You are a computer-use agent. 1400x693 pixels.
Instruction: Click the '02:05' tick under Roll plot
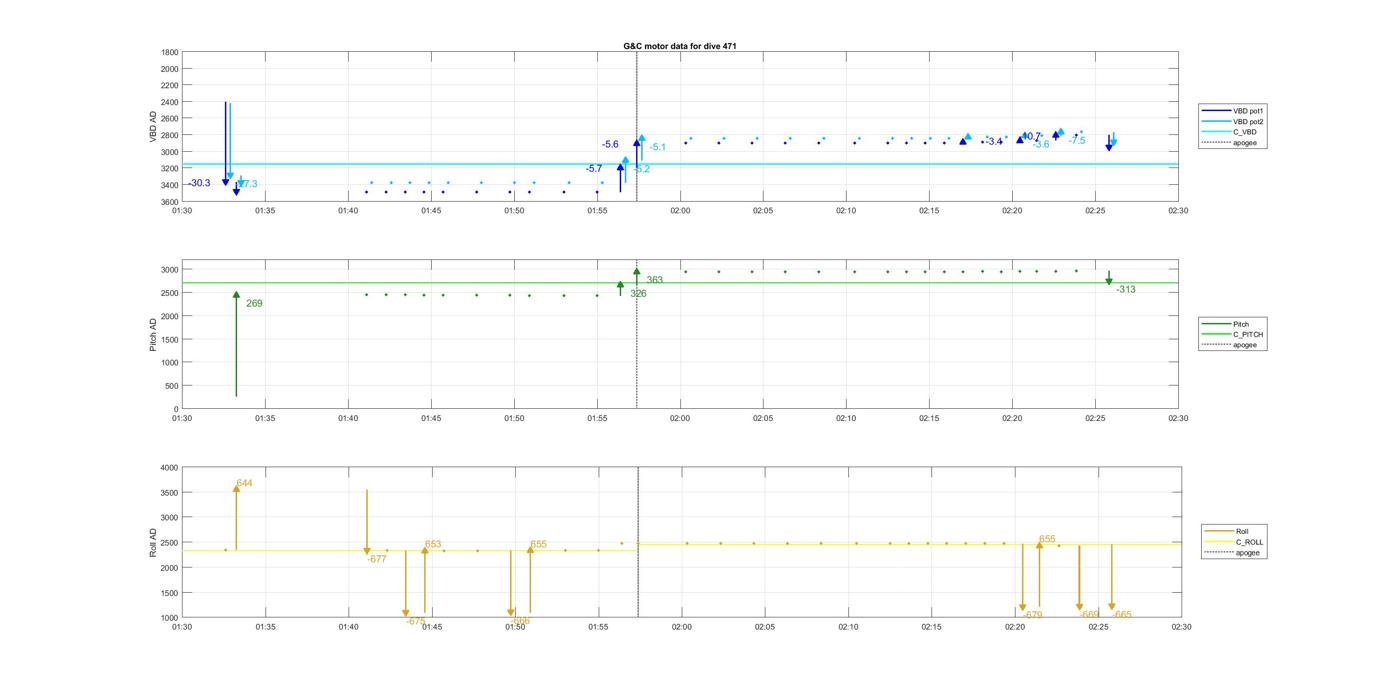tap(765, 627)
